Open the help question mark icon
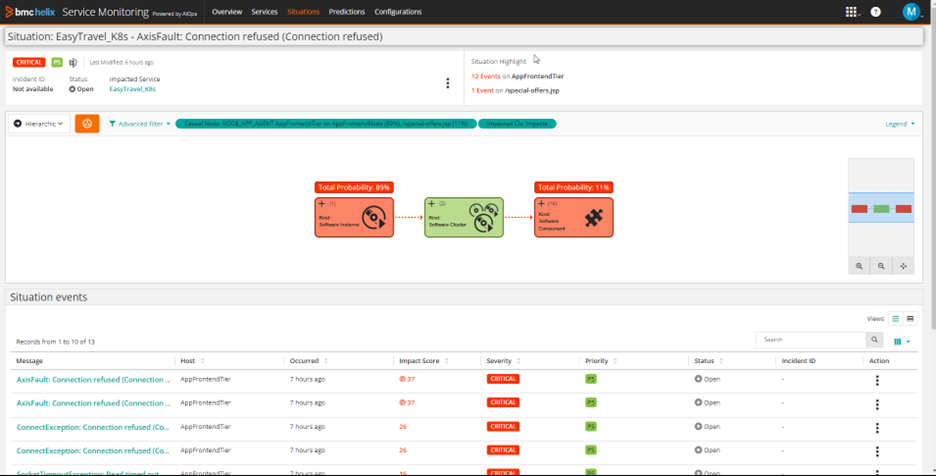The height and width of the screenshot is (476, 936). pos(876,12)
